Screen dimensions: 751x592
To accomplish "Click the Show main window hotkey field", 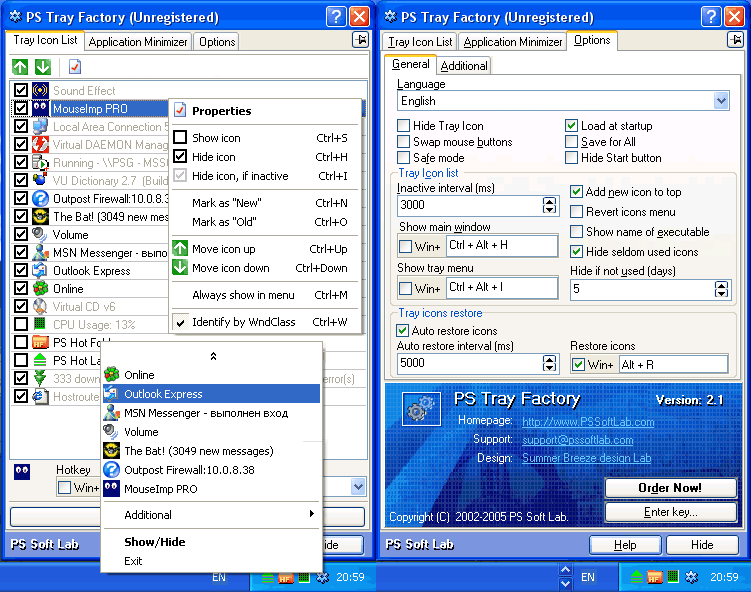I will tap(501, 245).
